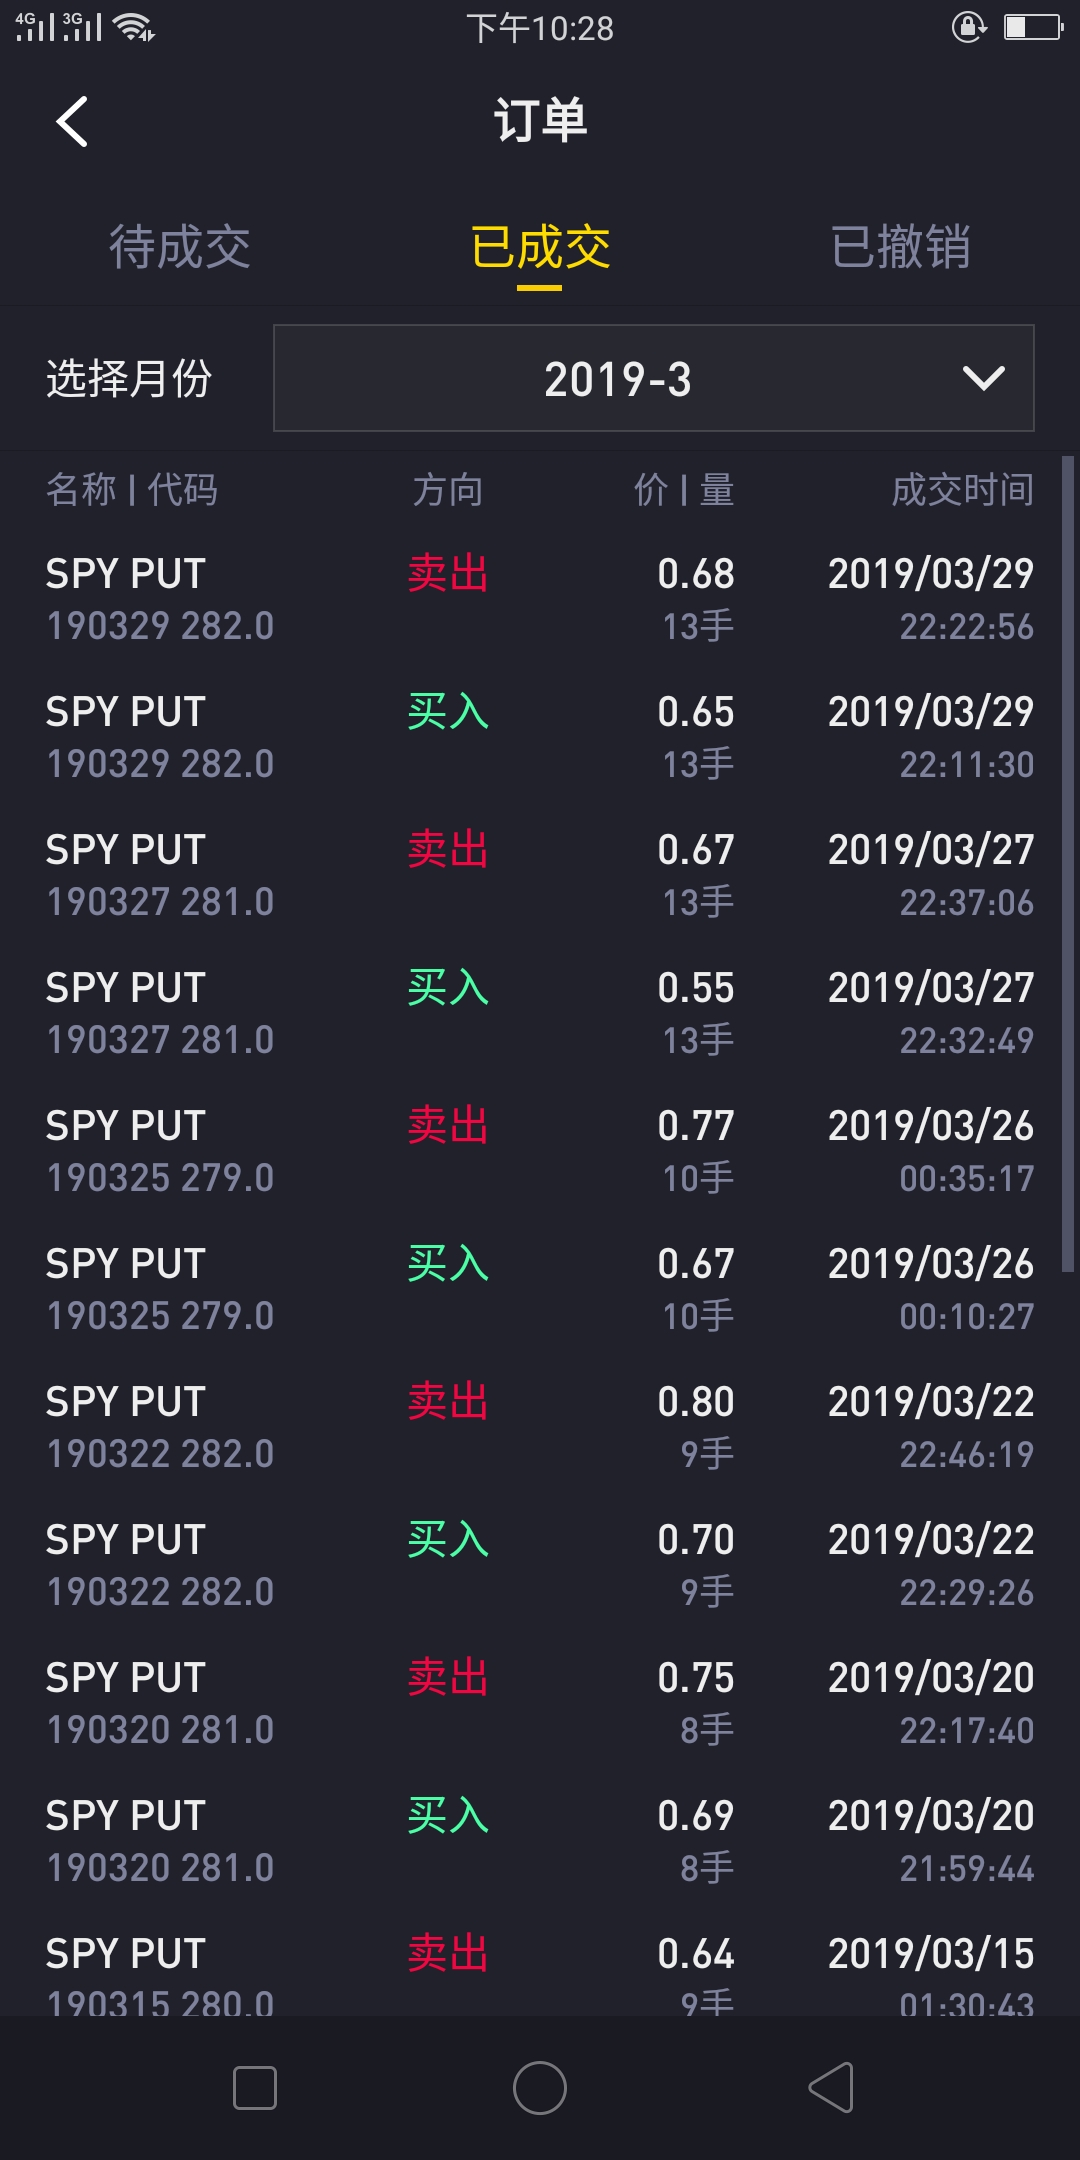The height and width of the screenshot is (2160, 1080).
Task: Open SPY PUT 190320 sell order at 0.75
Action: 540,1703
